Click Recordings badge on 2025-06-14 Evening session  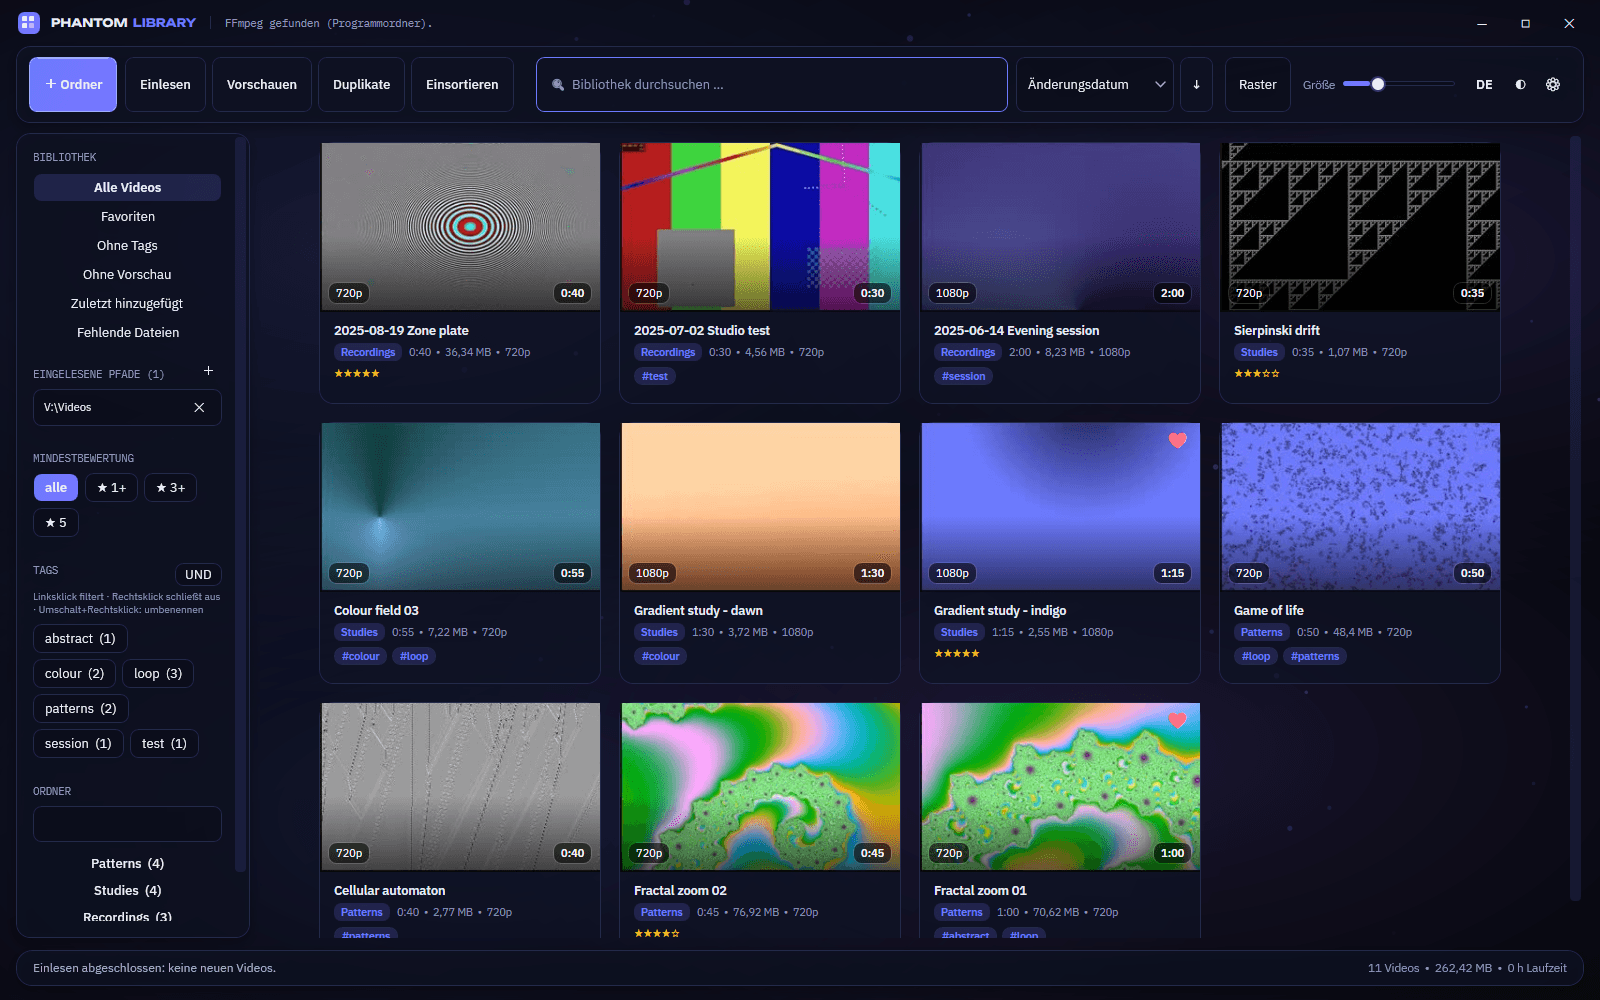tap(968, 352)
